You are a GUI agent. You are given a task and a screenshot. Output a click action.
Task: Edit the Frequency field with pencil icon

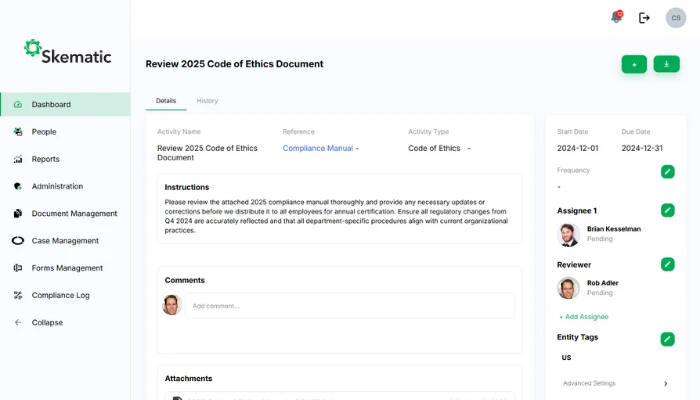click(667, 172)
